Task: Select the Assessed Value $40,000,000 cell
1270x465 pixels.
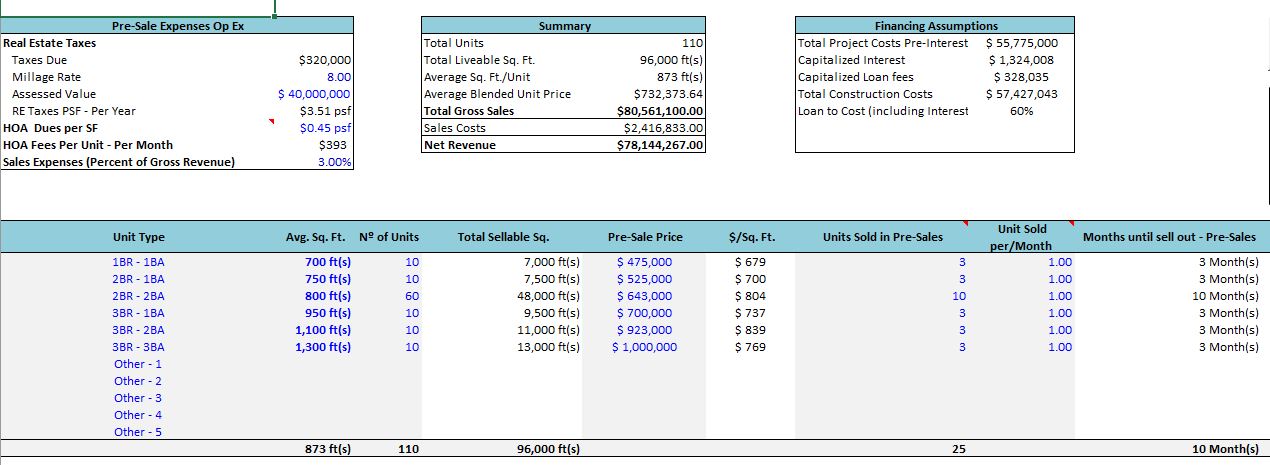Action: click(x=314, y=94)
